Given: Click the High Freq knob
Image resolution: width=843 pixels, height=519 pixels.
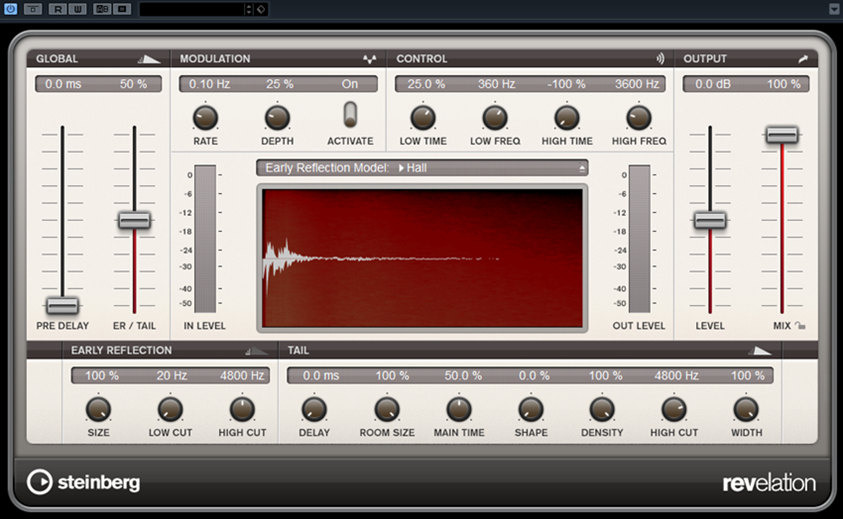Looking at the screenshot, I should pyautogui.click(x=639, y=118).
